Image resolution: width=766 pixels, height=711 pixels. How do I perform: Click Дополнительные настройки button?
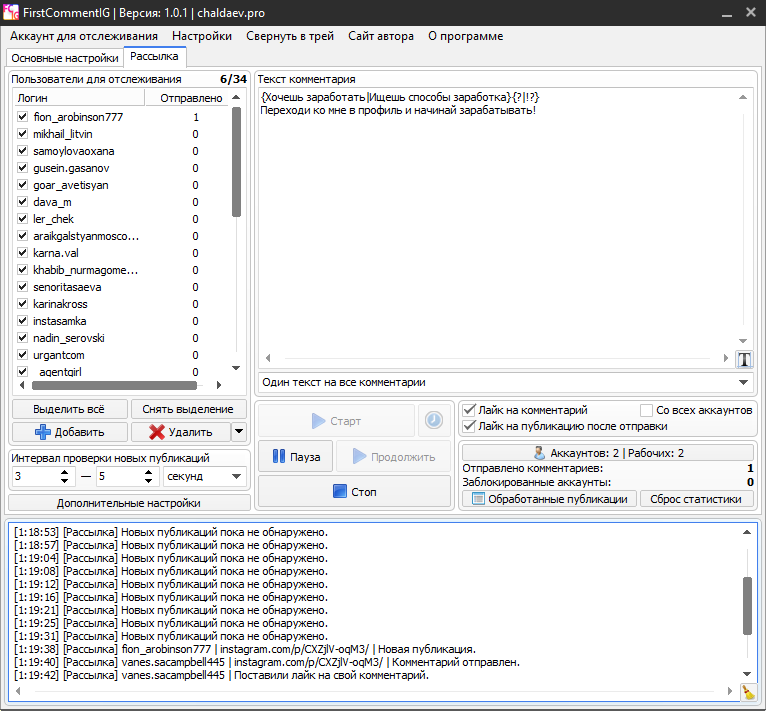(x=128, y=503)
